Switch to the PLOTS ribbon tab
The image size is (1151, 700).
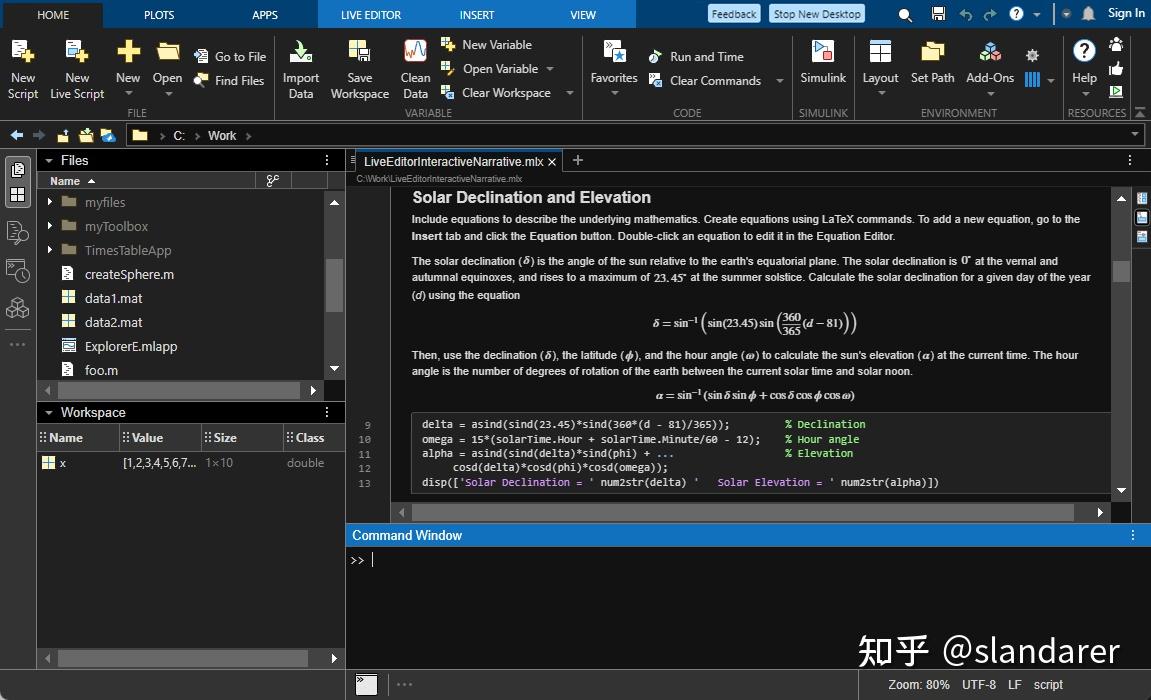(x=158, y=14)
